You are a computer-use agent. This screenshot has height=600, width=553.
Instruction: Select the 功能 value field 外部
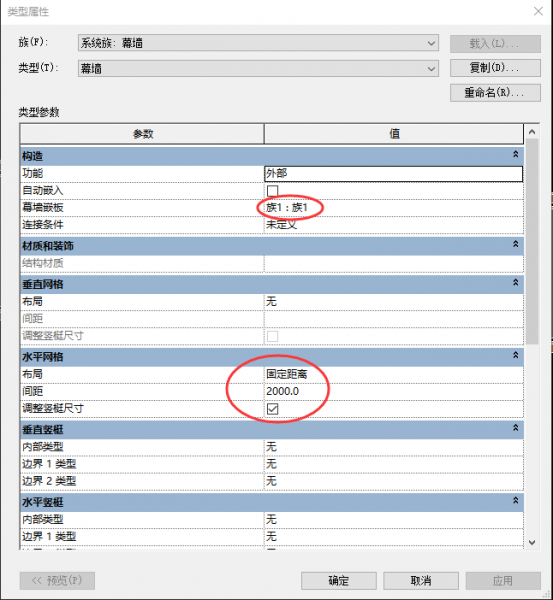pos(394,174)
